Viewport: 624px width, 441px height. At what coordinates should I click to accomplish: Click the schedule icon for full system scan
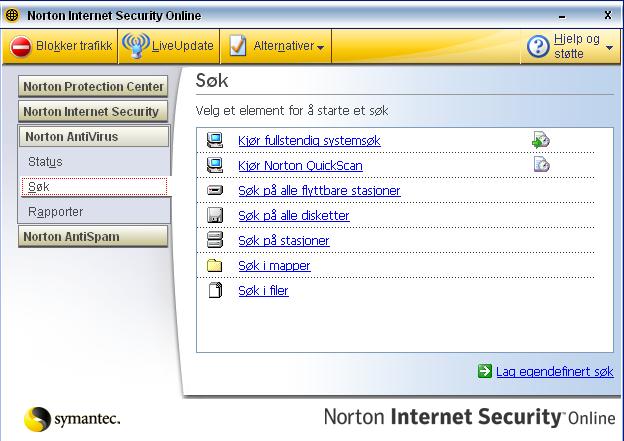541,140
